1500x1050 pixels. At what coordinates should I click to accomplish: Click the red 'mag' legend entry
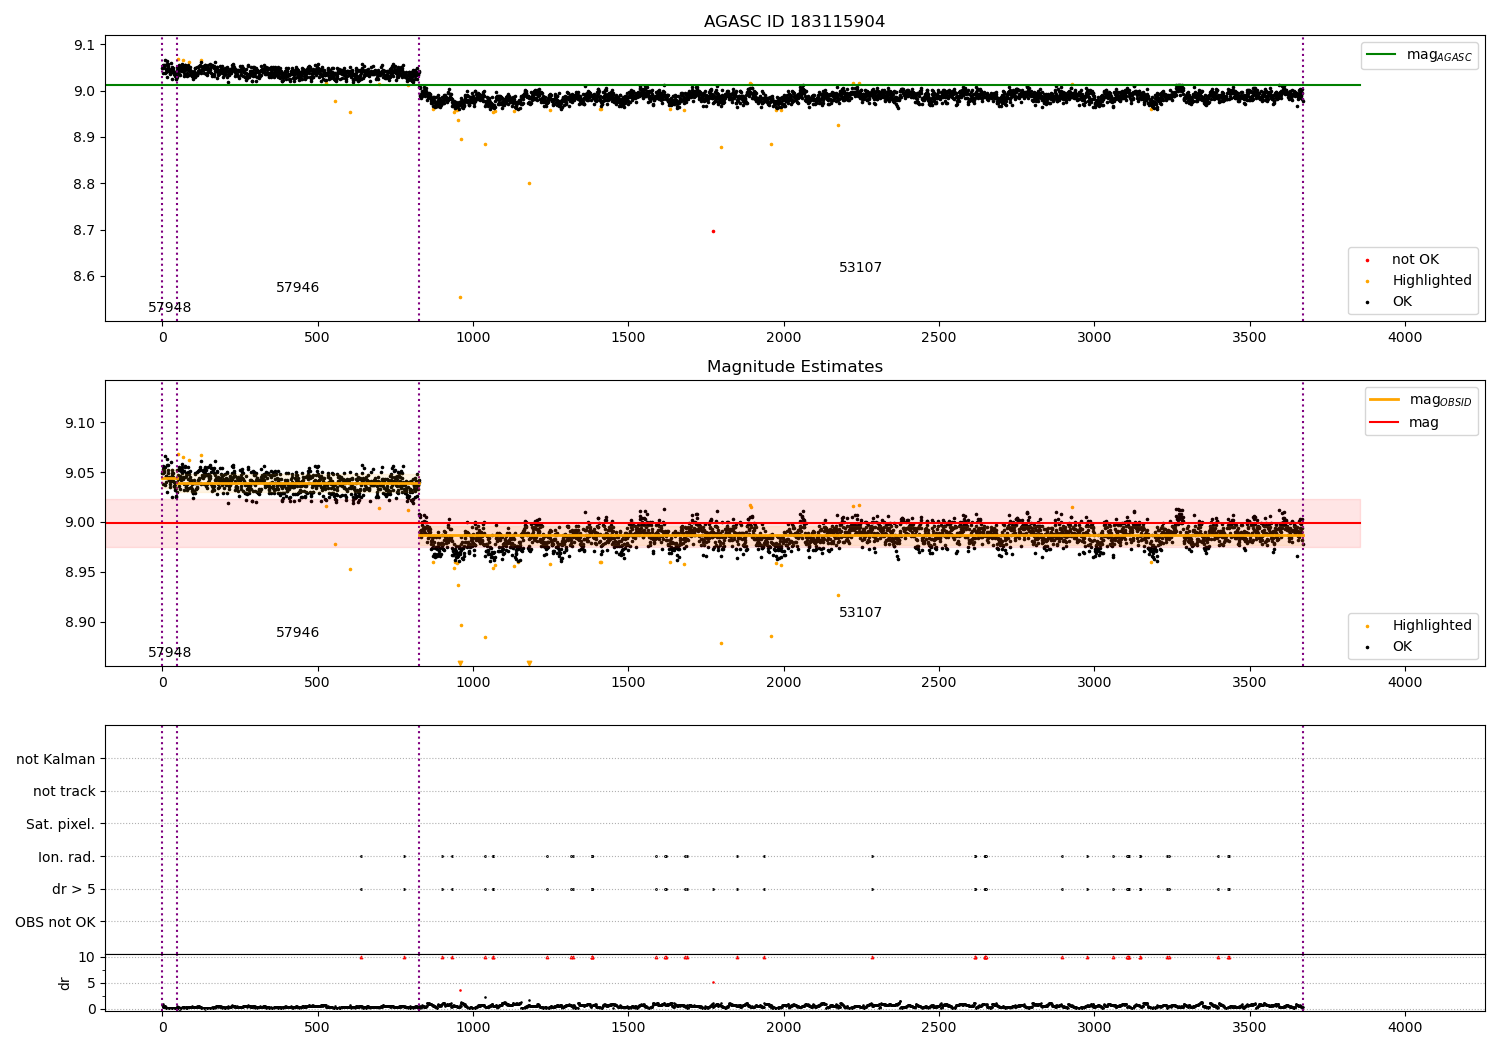(x=1405, y=423)
